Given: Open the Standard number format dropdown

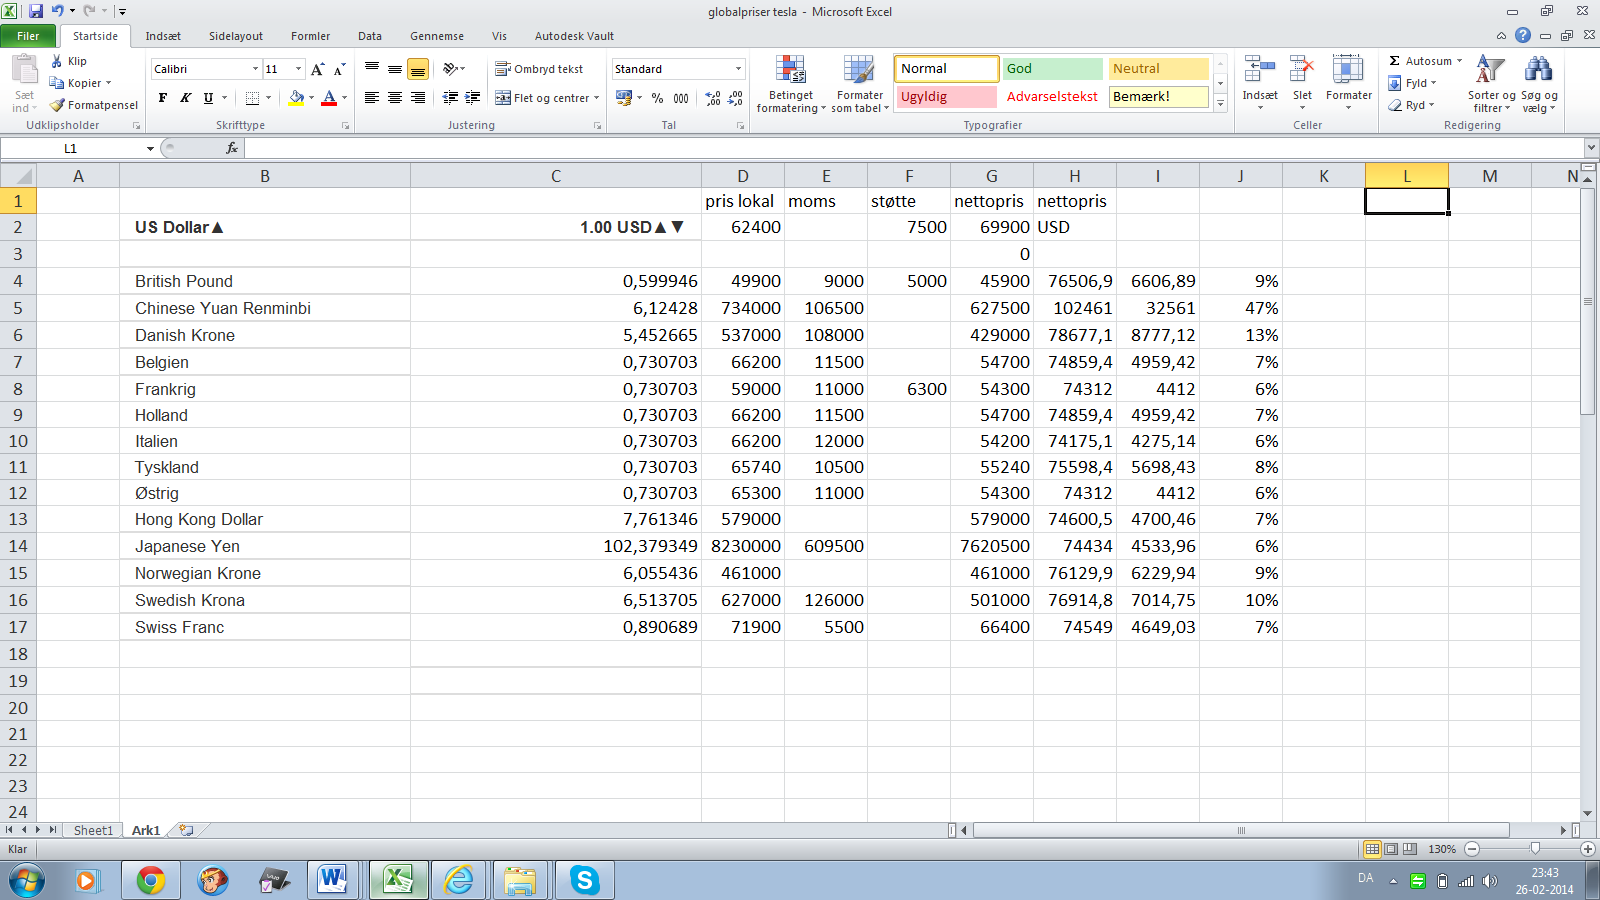Looking at the screenshot, I should coord(738,69).
